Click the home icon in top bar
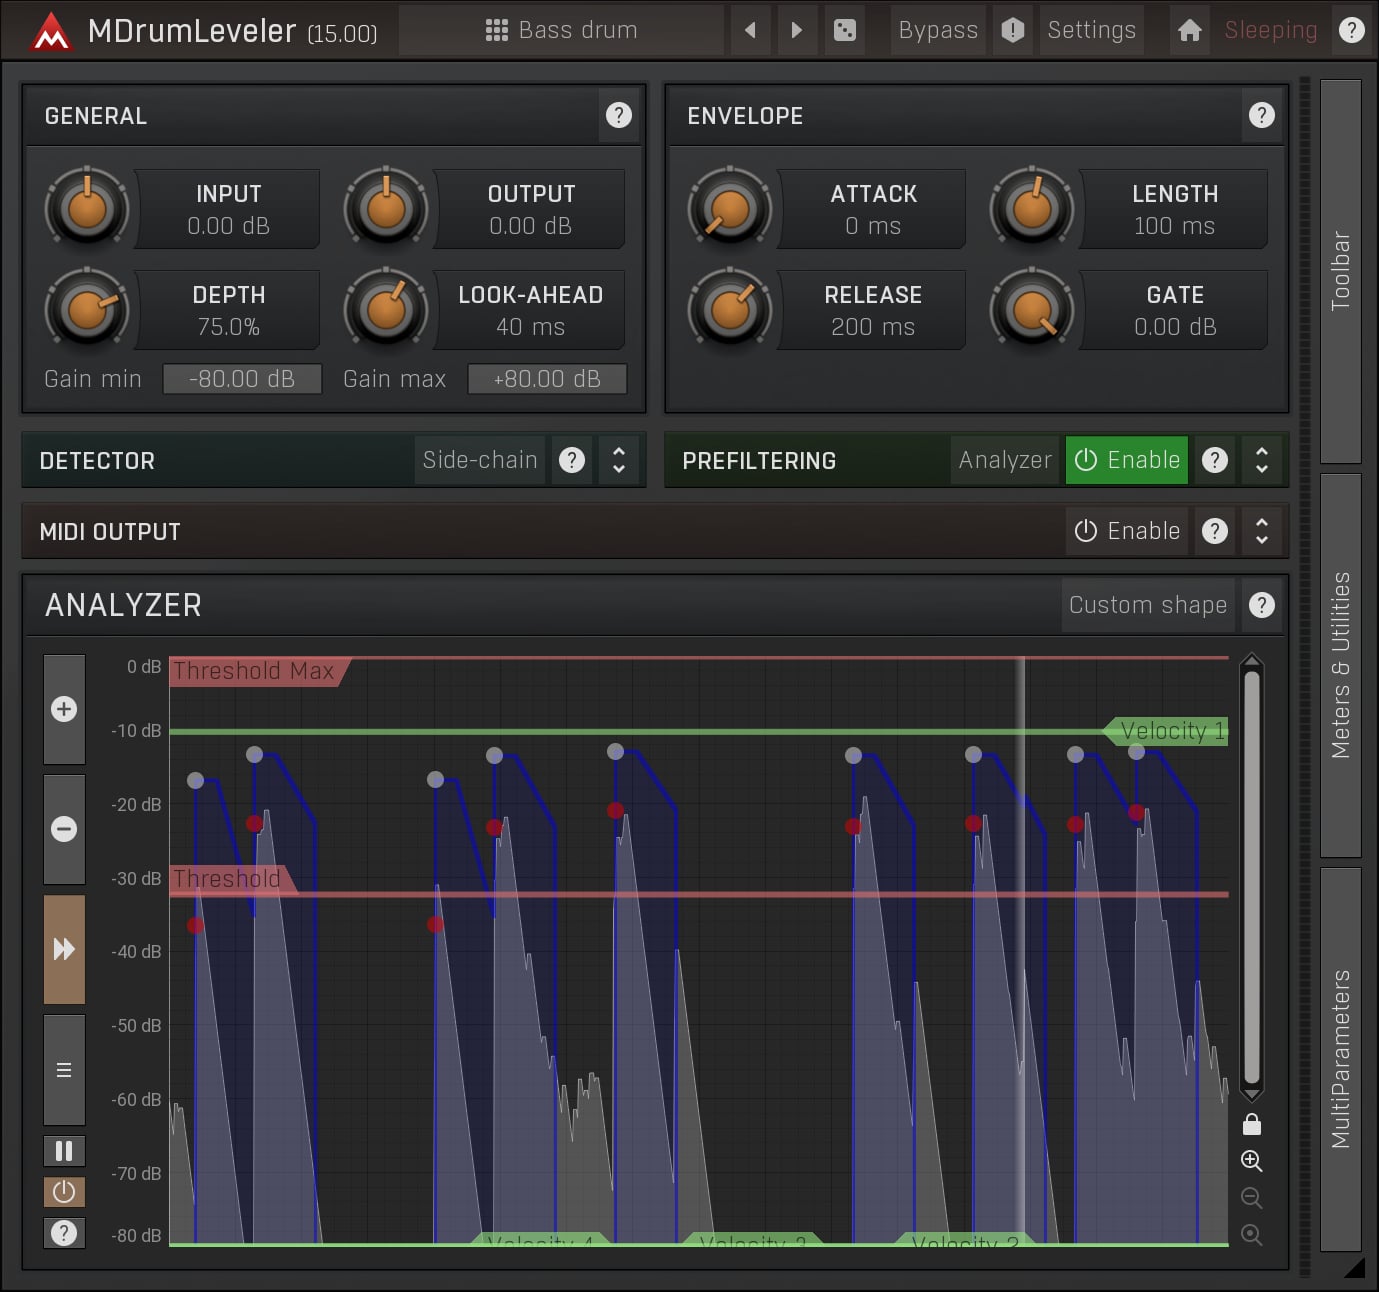This screenshot has height=1292, width=1379. point(1189,30)
